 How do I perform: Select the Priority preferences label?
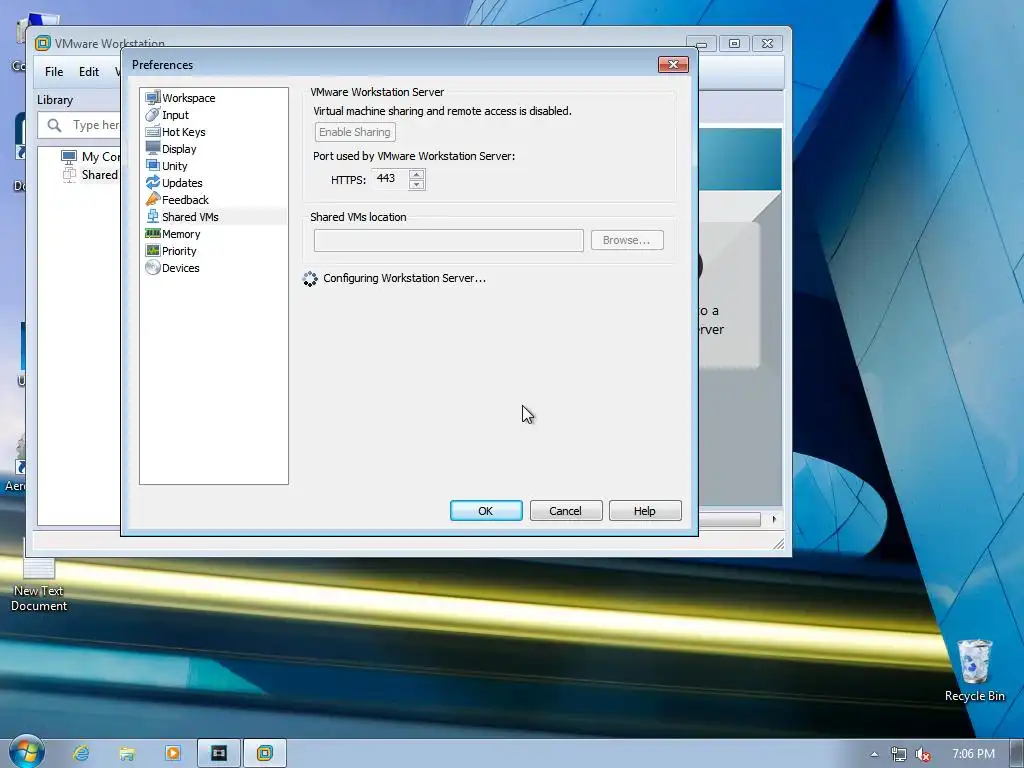click(x=179, y=251)
